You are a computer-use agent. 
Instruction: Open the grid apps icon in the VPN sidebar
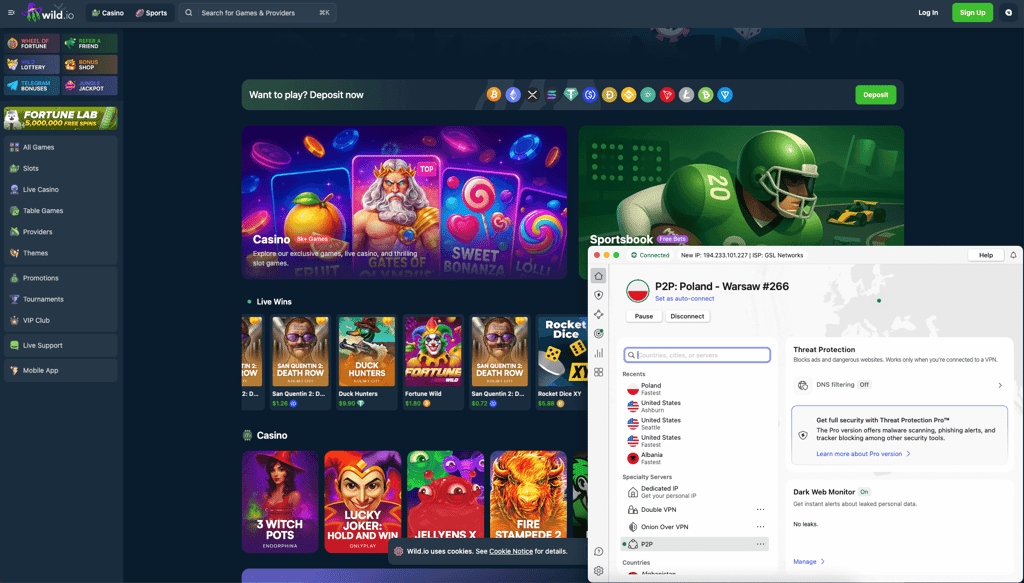[598, 372]
